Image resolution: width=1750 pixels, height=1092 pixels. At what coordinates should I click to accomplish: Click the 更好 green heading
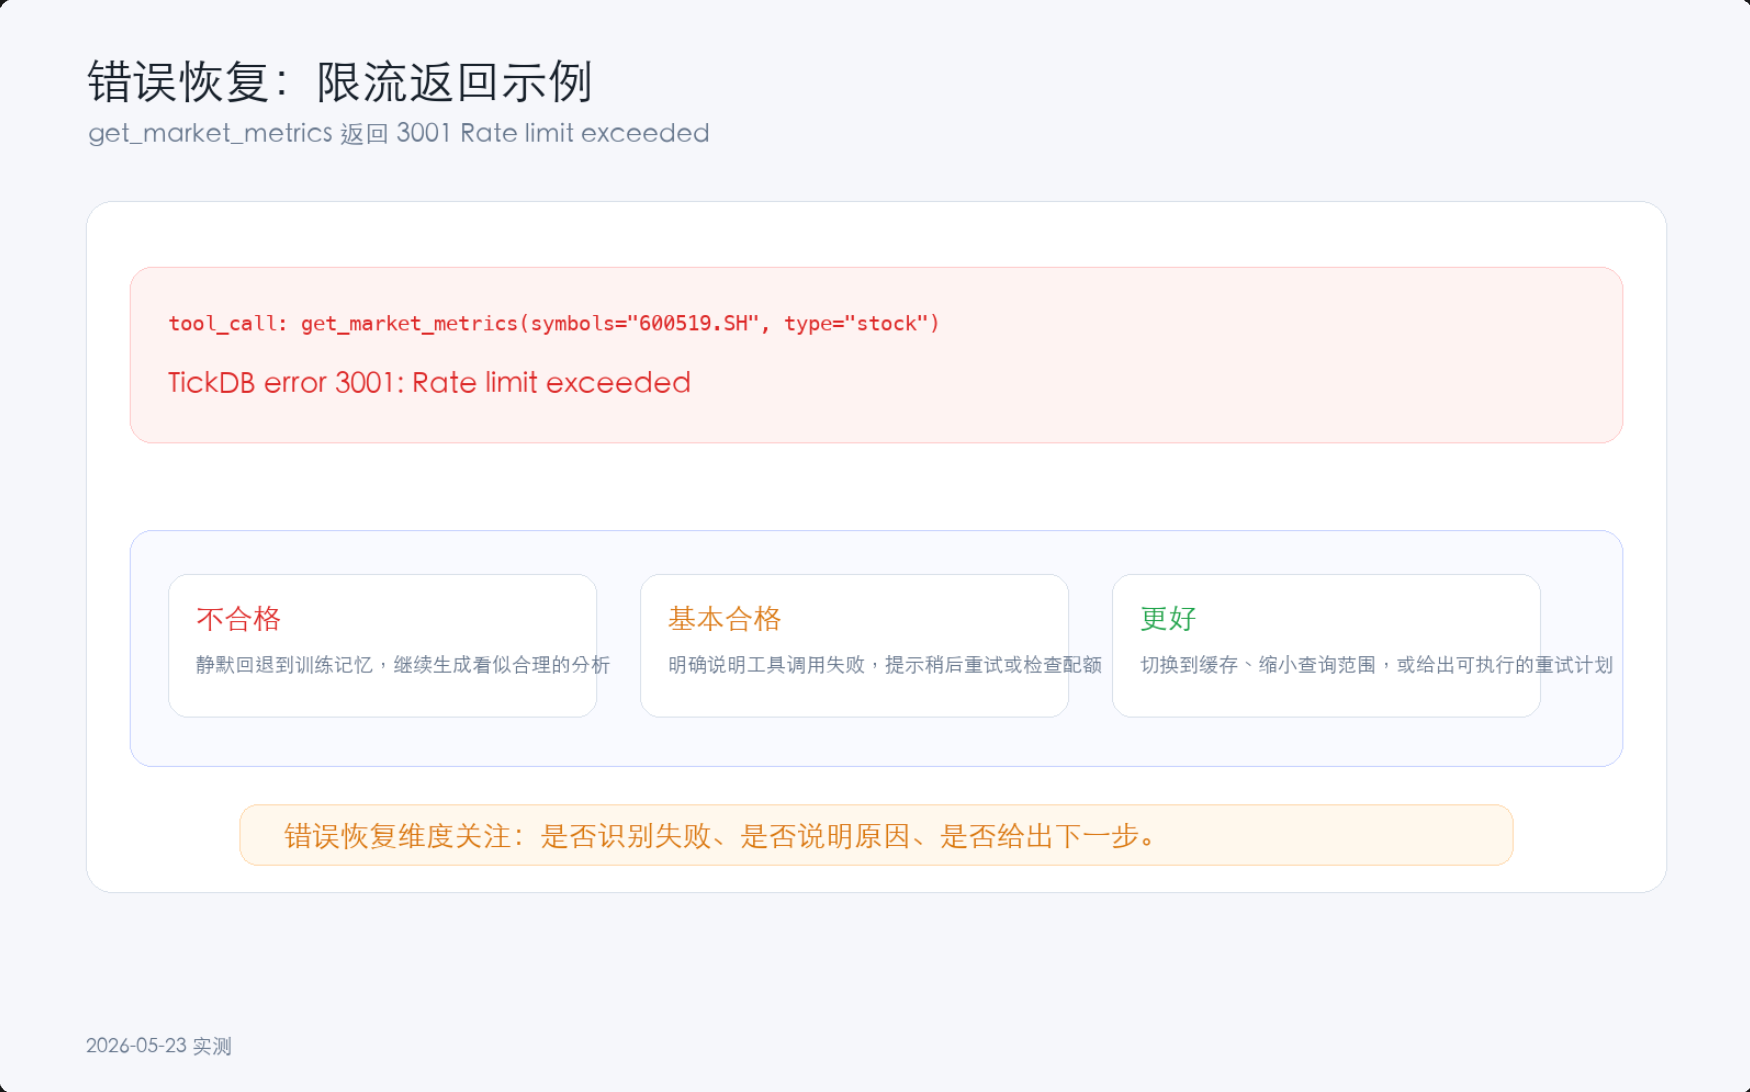[1168, 618]
